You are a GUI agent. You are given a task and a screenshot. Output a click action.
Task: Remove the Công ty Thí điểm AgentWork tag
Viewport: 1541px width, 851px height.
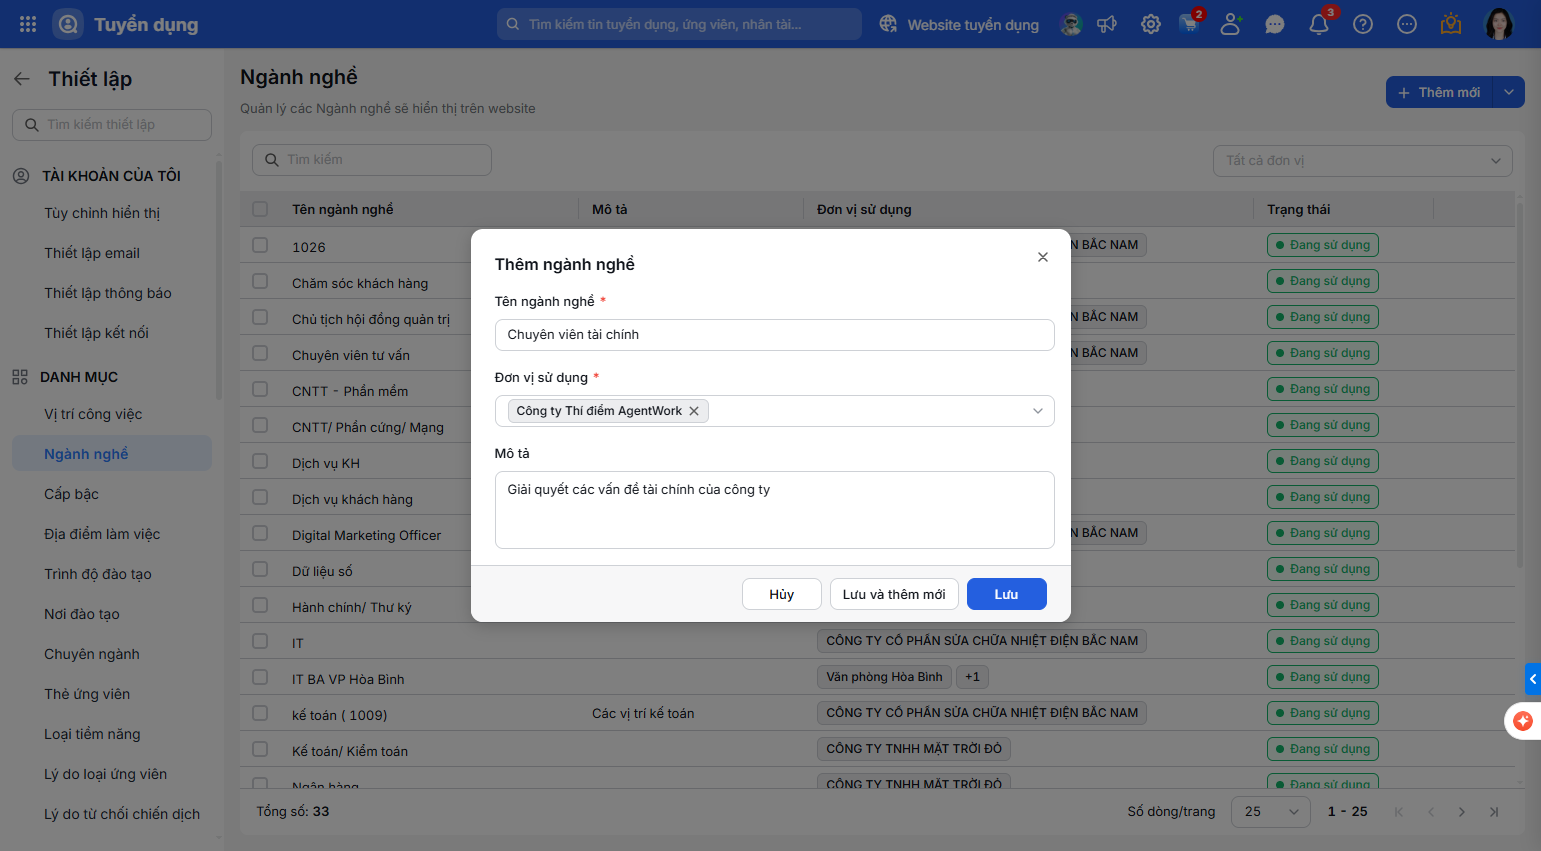coord(694,411)
